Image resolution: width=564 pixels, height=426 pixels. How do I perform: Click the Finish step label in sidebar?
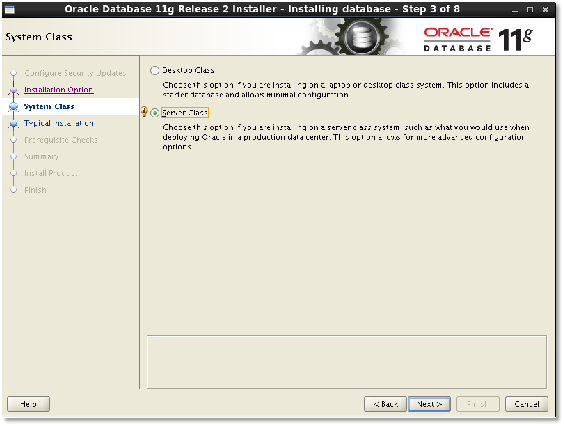pyautogui.click(x=35, y=190)
